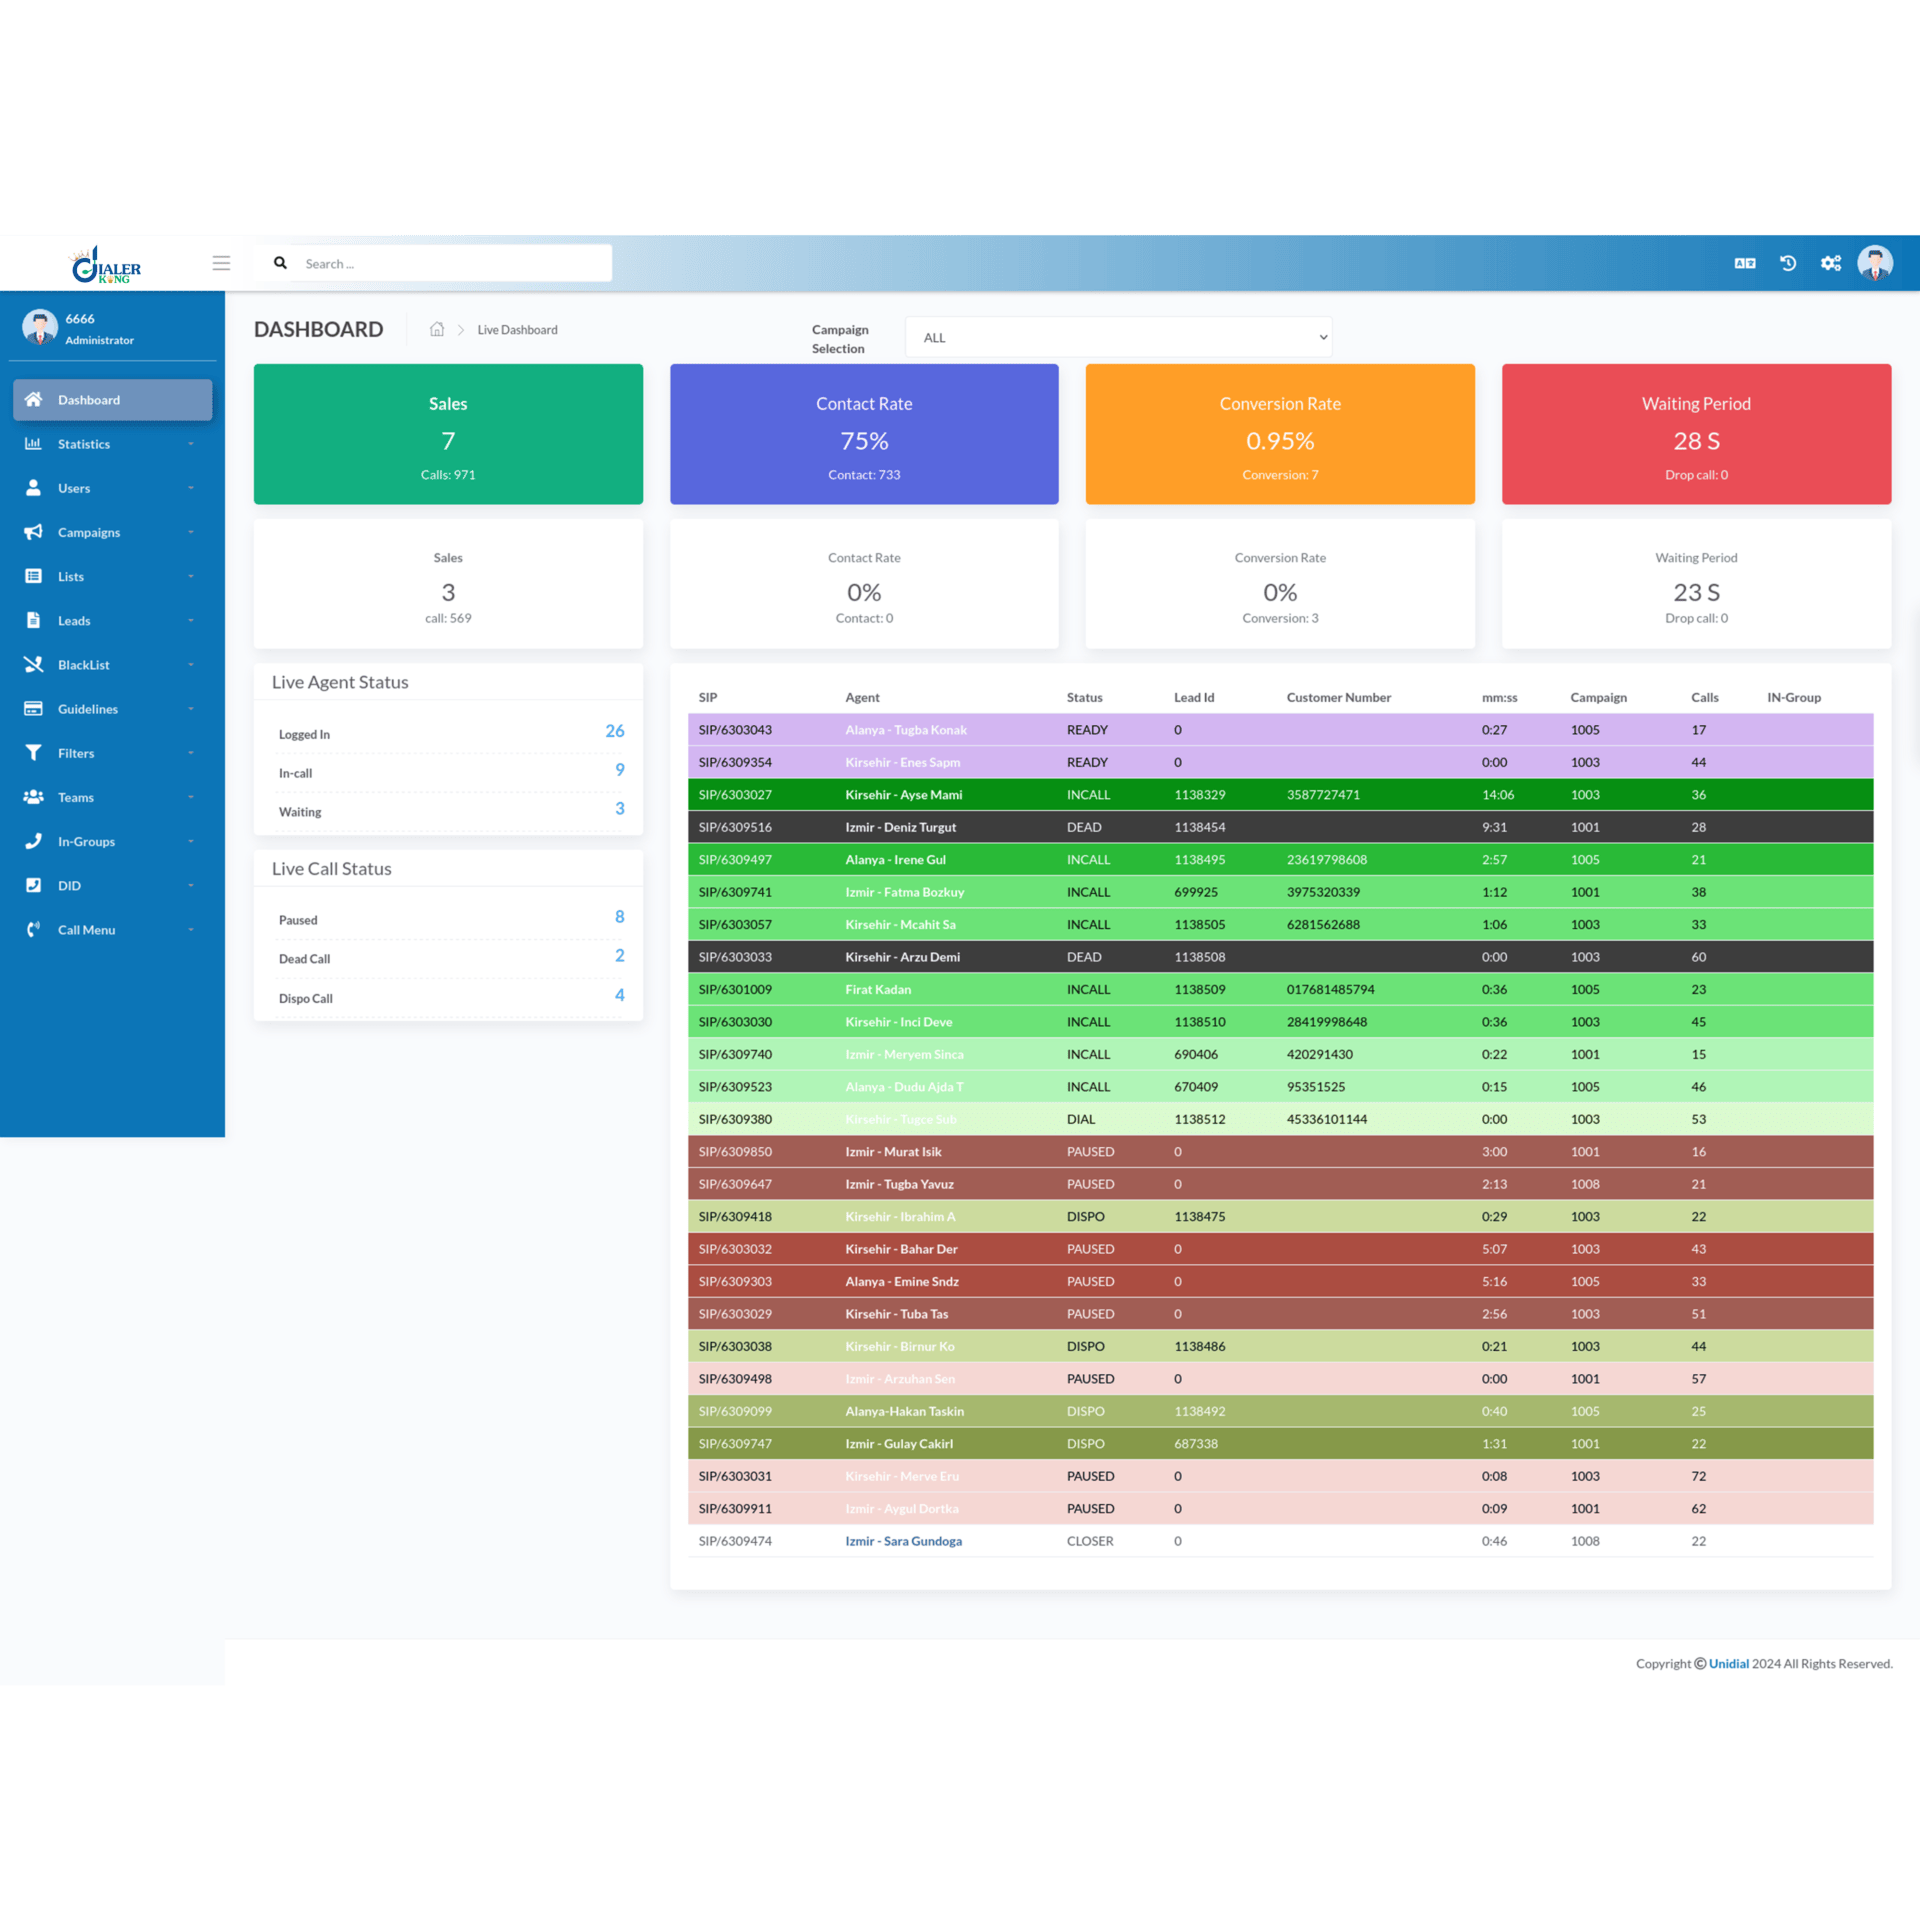
Task: Expand the In-Groups sidebar menu arrow
Action: tap(190, 842)
